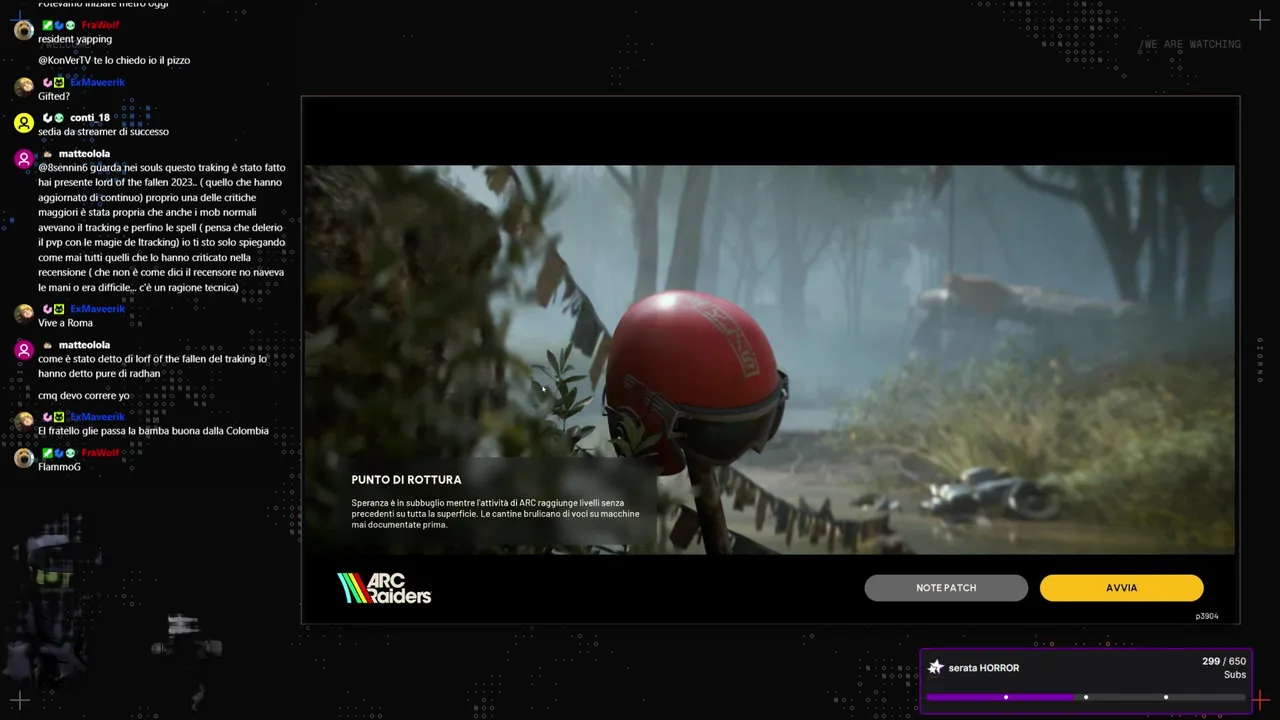The width and height of the screenshot is (1280, 720).
Task: Click the green badge beside FraWolf above 'FlammoG'
Action: (x=47, y=453)
